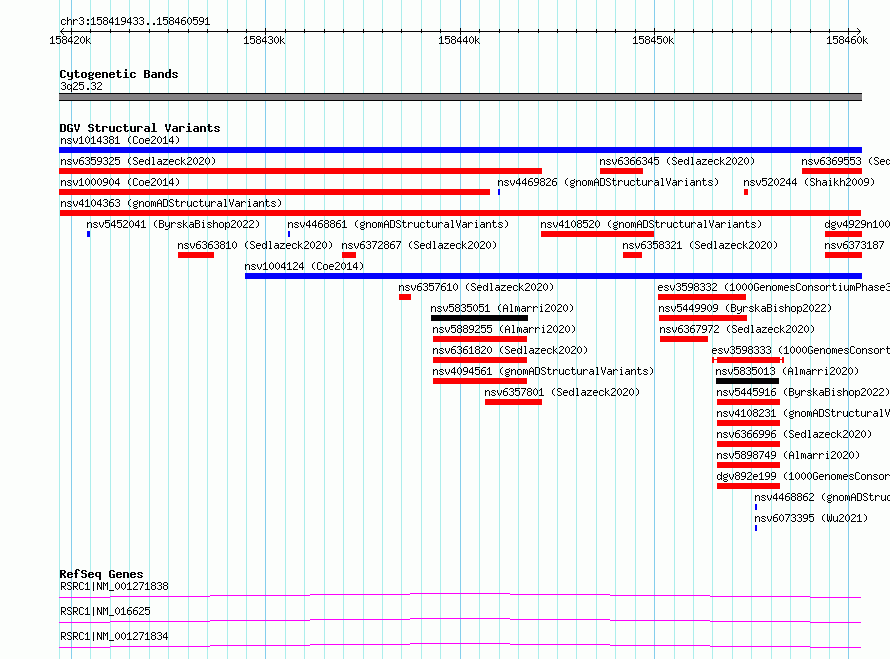
Task: Select the black bar under nsv5835013
Action: tap(748, 381)
